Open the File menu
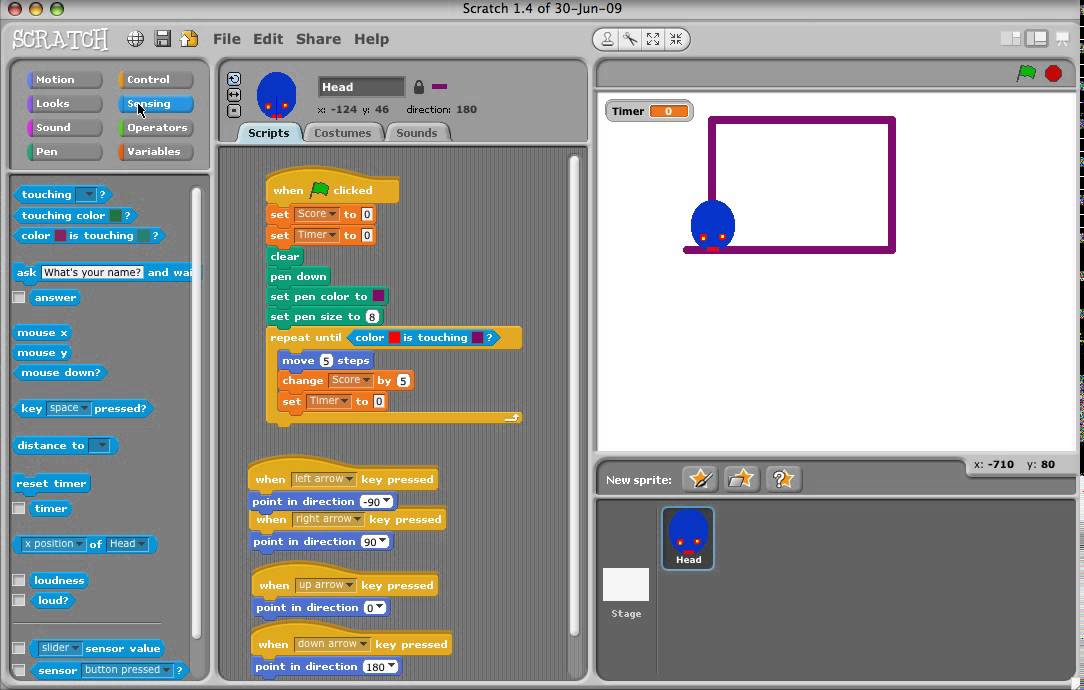The height and width of the screenshot is (690, 1084). 227,39
